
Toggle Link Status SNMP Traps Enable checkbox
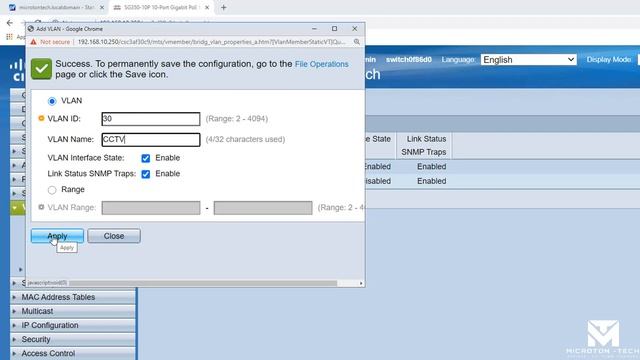click(146, 174)
